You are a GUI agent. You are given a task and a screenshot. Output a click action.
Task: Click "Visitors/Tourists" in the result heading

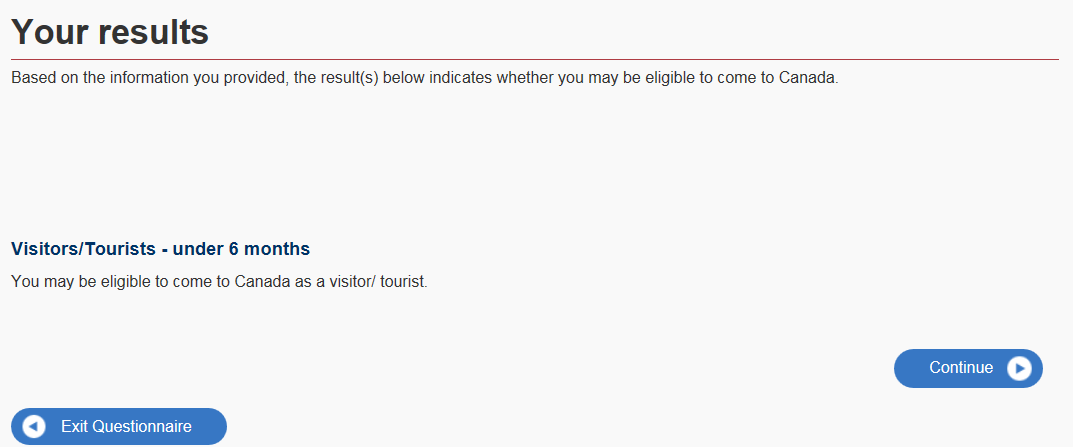83,249
